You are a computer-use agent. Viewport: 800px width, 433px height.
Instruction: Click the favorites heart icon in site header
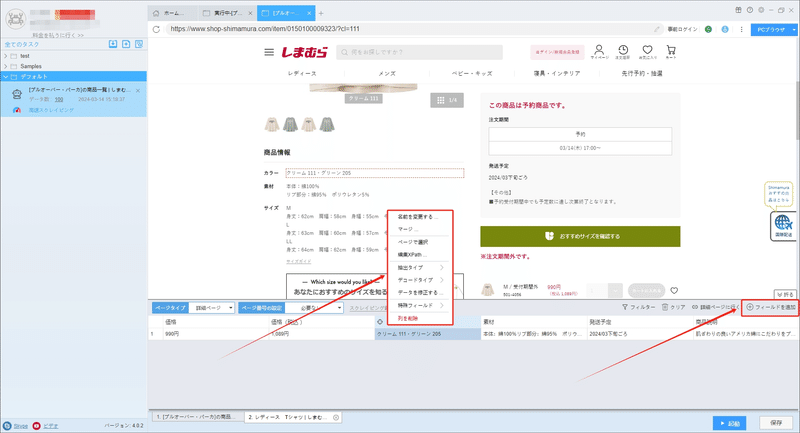pos(647,52)
